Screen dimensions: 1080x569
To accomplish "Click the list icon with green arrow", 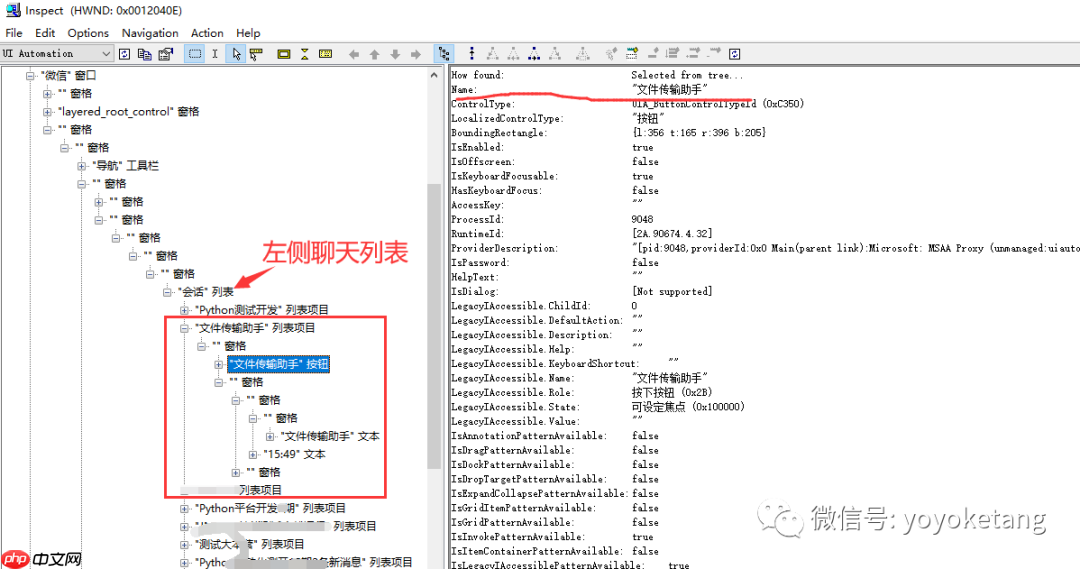I will point(632,54).
